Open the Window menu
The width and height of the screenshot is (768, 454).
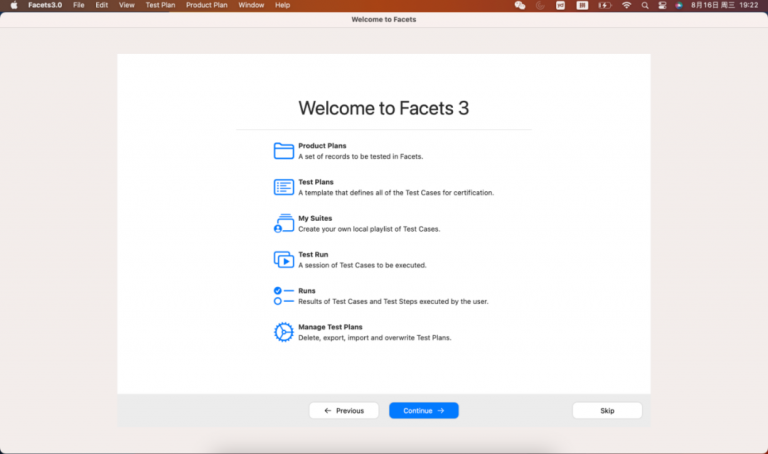[251, 5]
